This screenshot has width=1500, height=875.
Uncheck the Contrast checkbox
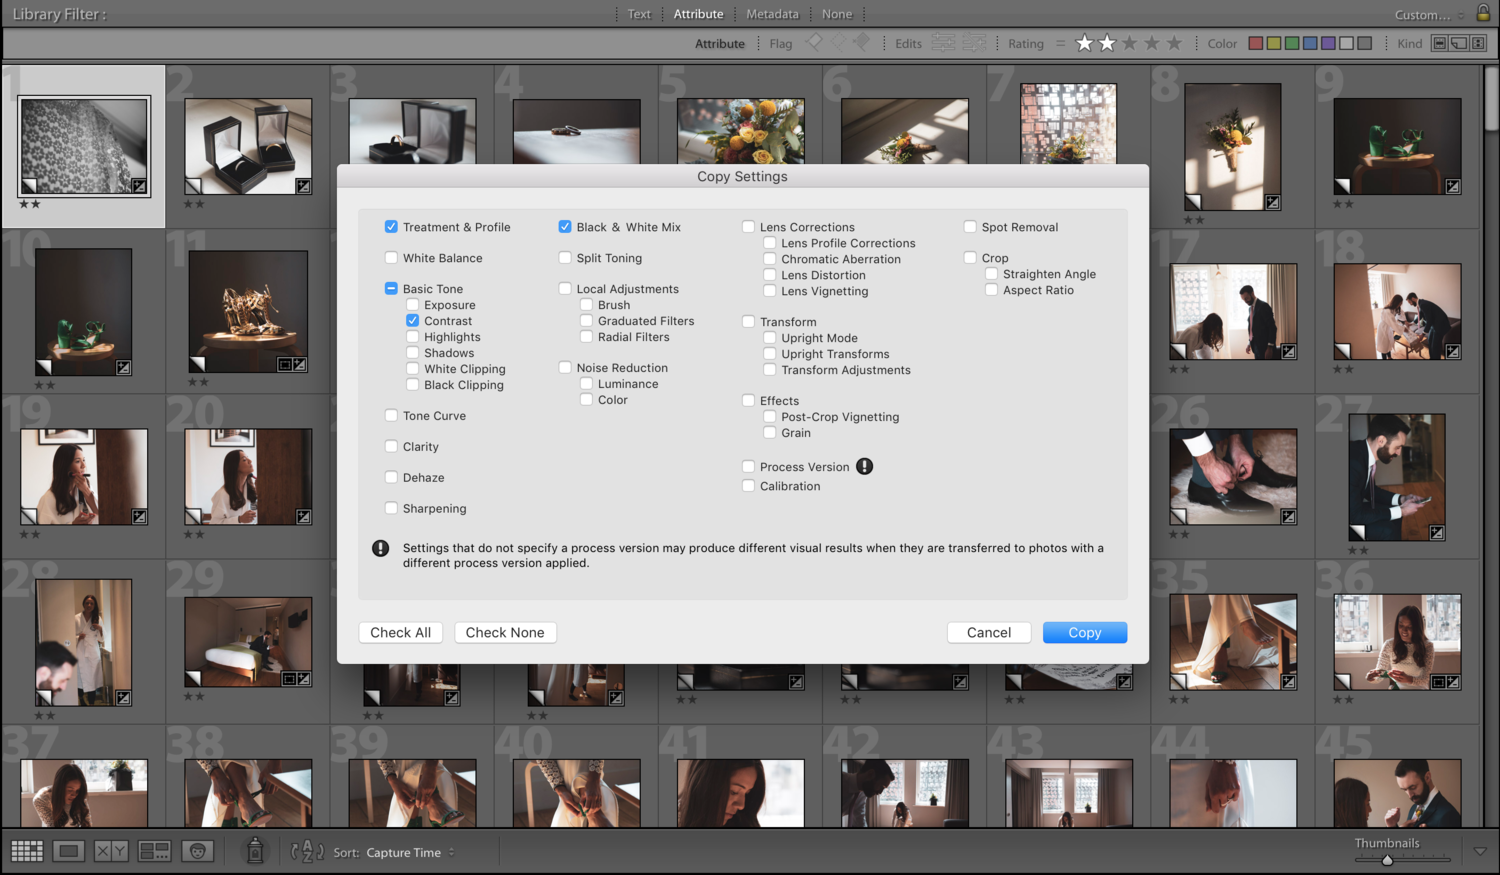pos(412,320)
